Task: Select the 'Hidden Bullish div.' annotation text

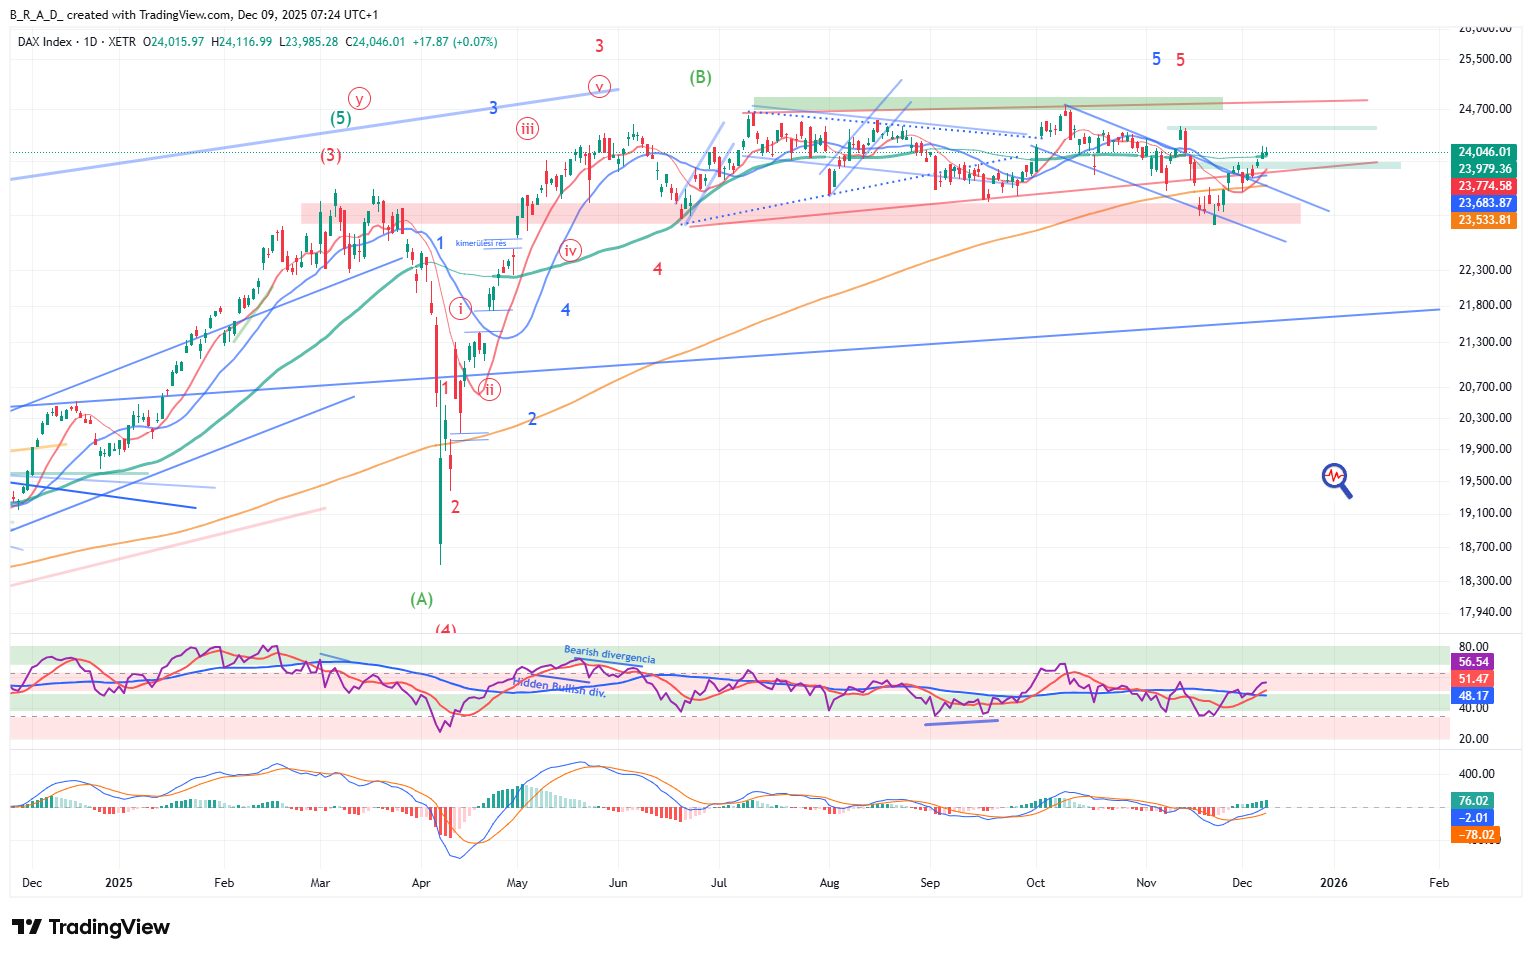Action: [x=560, y=686]
